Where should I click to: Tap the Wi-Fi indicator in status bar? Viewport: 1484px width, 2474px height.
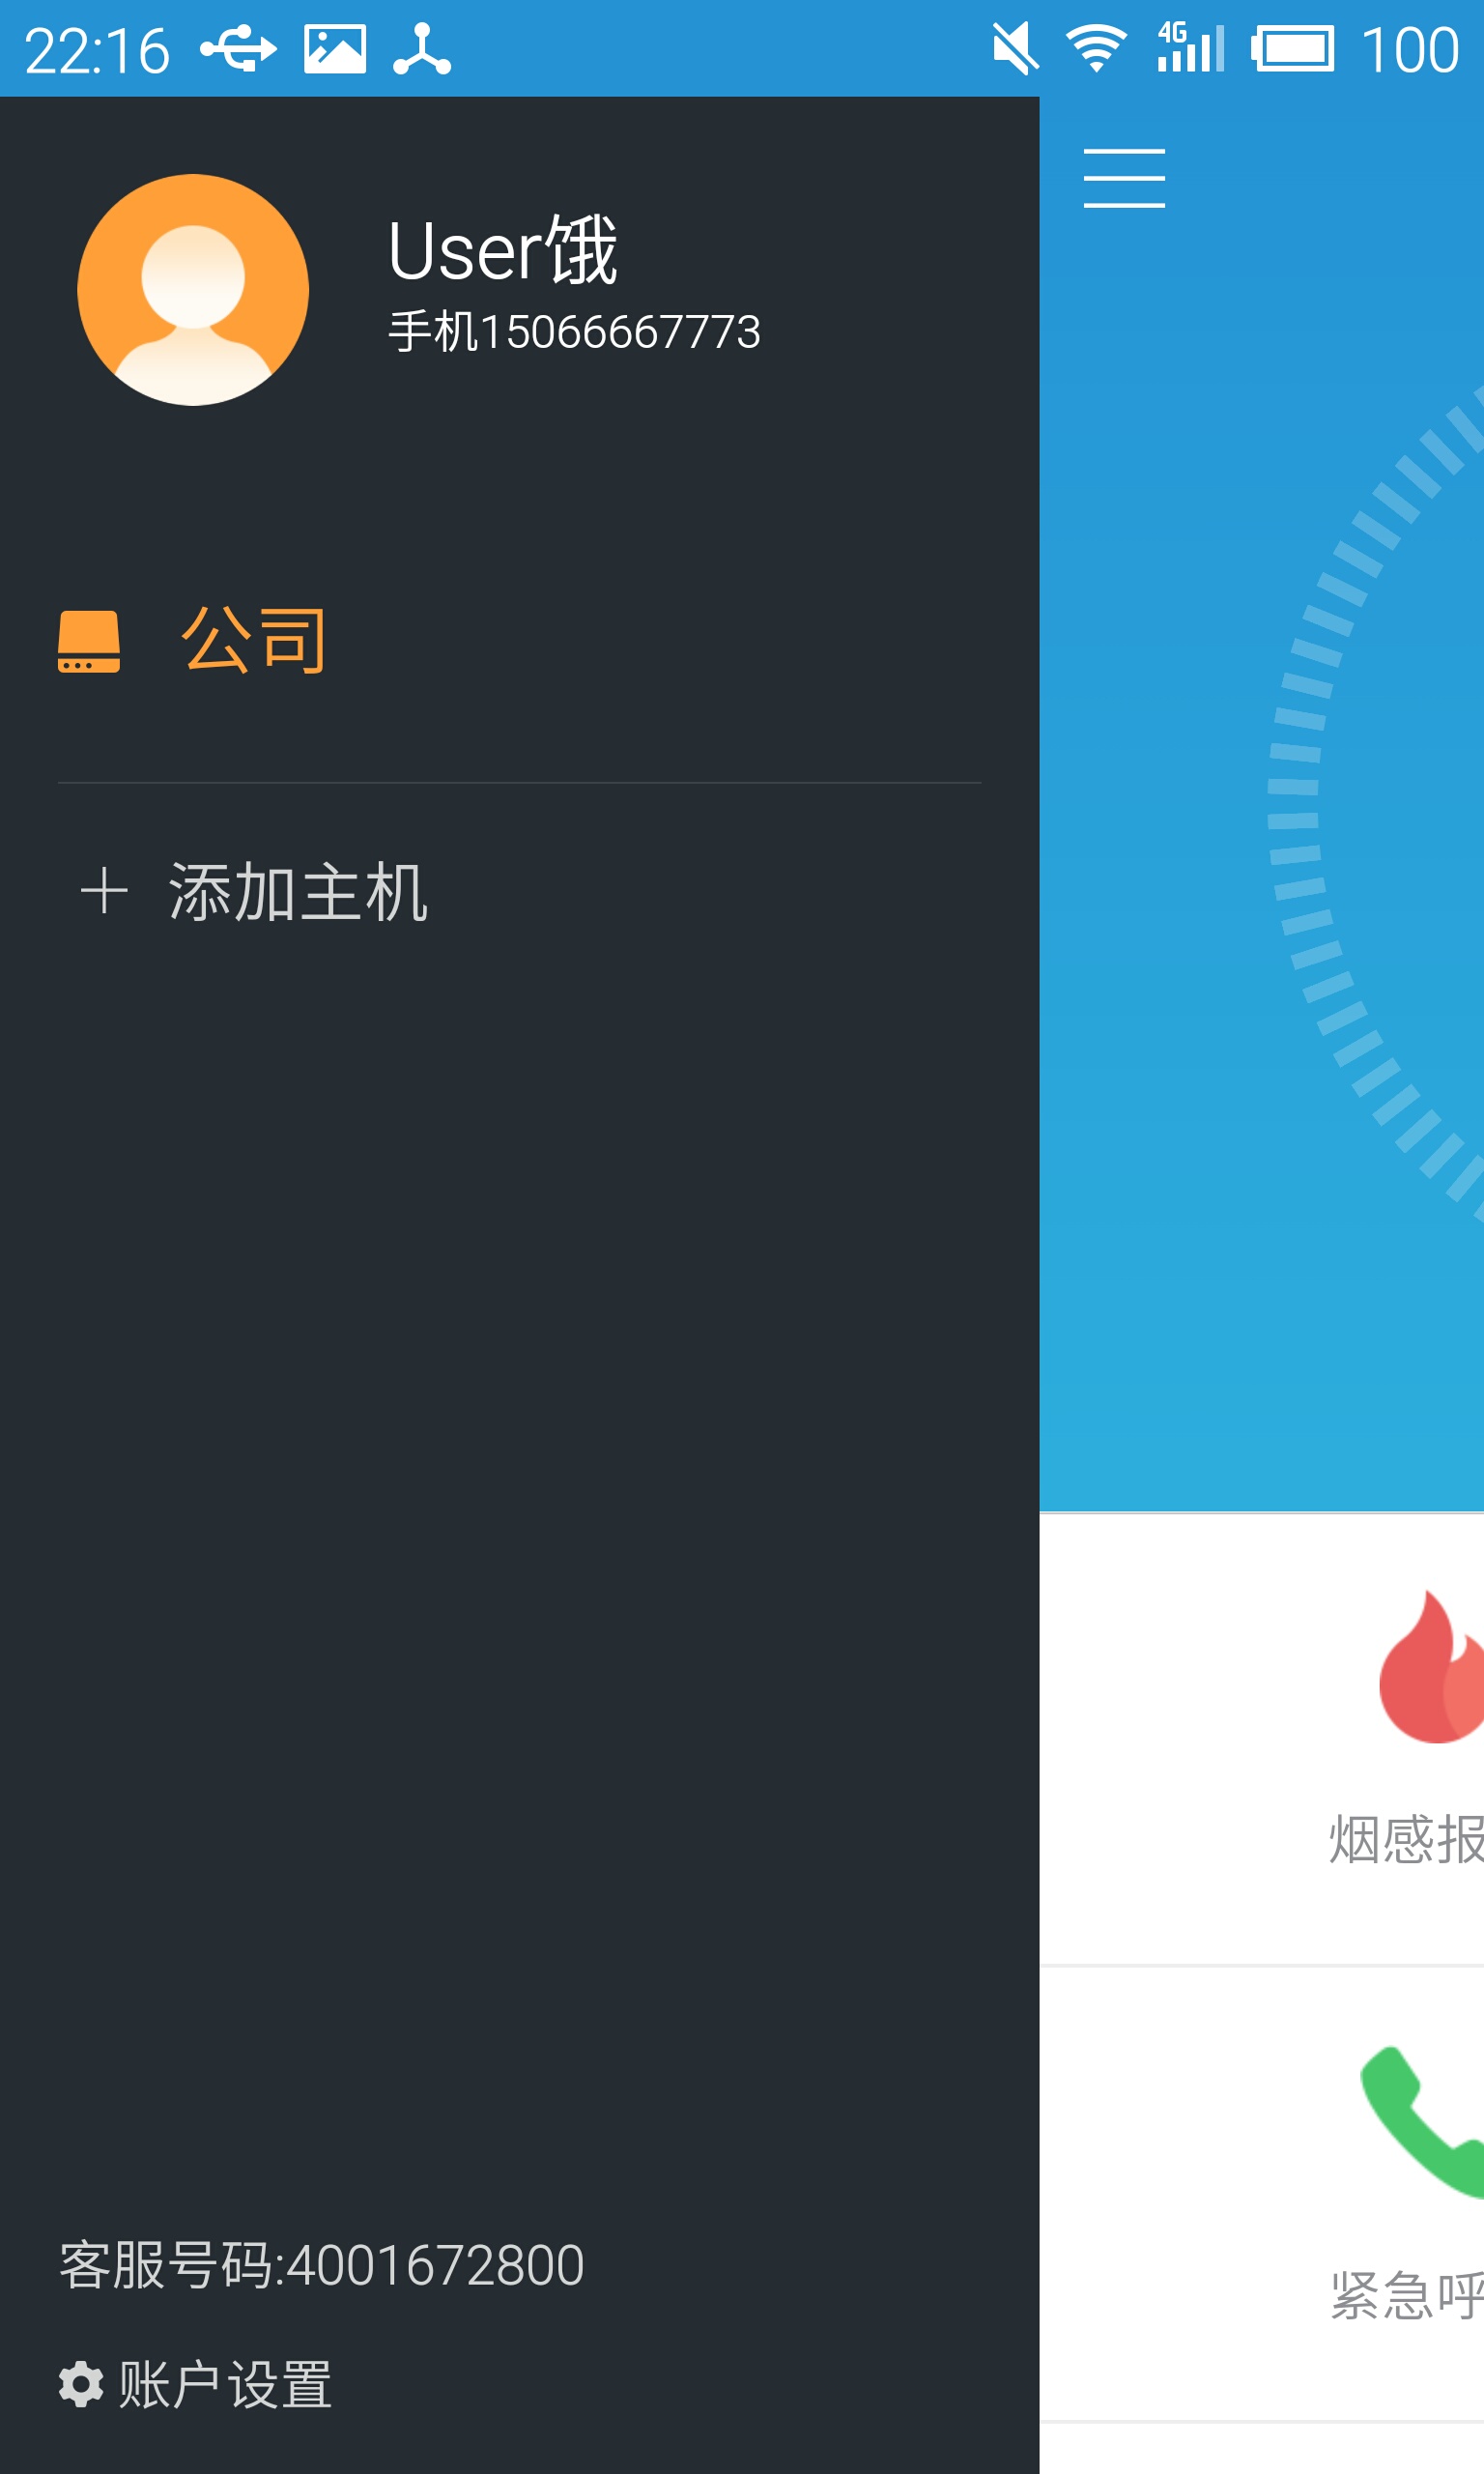click(x=1097, y=49)
